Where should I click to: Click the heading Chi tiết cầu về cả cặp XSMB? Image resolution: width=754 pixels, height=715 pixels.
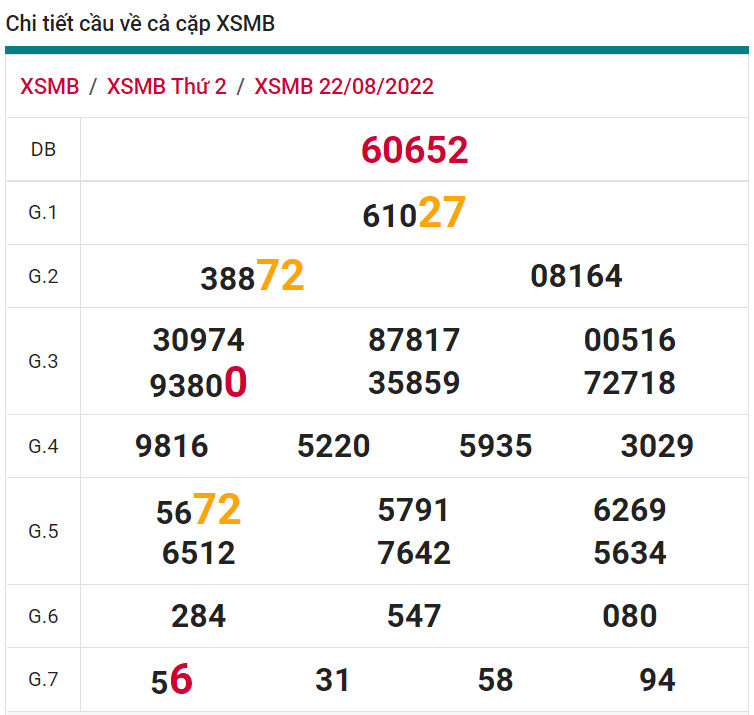tap(140, 24)
